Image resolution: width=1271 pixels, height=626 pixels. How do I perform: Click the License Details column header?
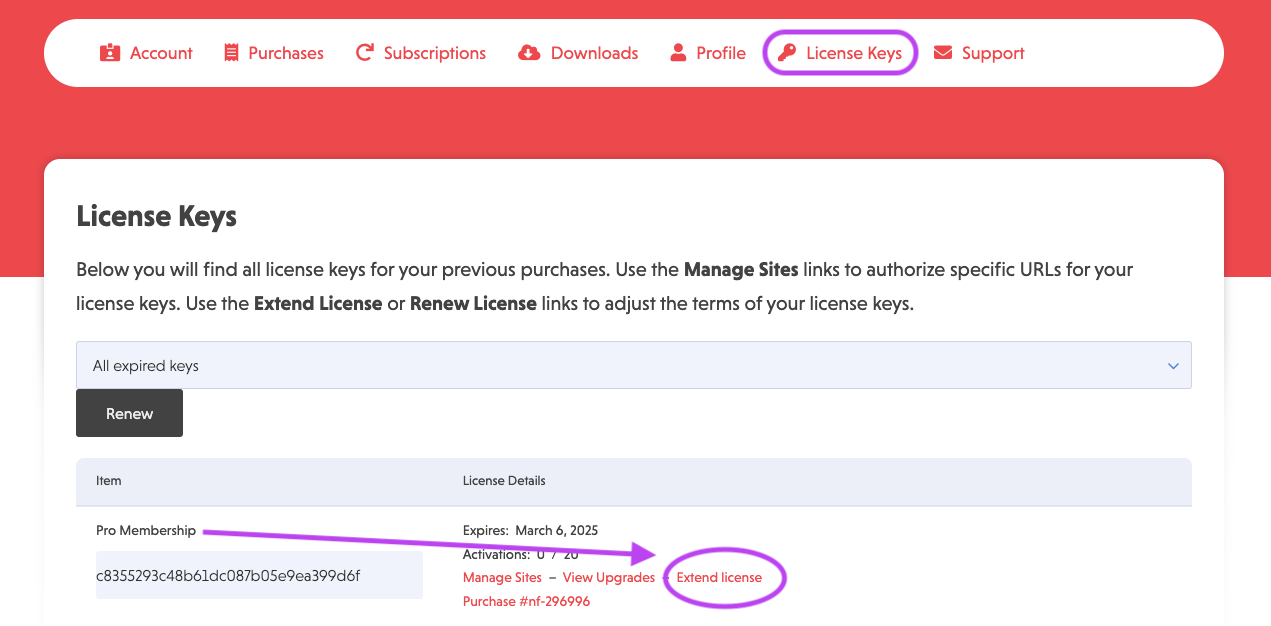(x=504, y=481)
